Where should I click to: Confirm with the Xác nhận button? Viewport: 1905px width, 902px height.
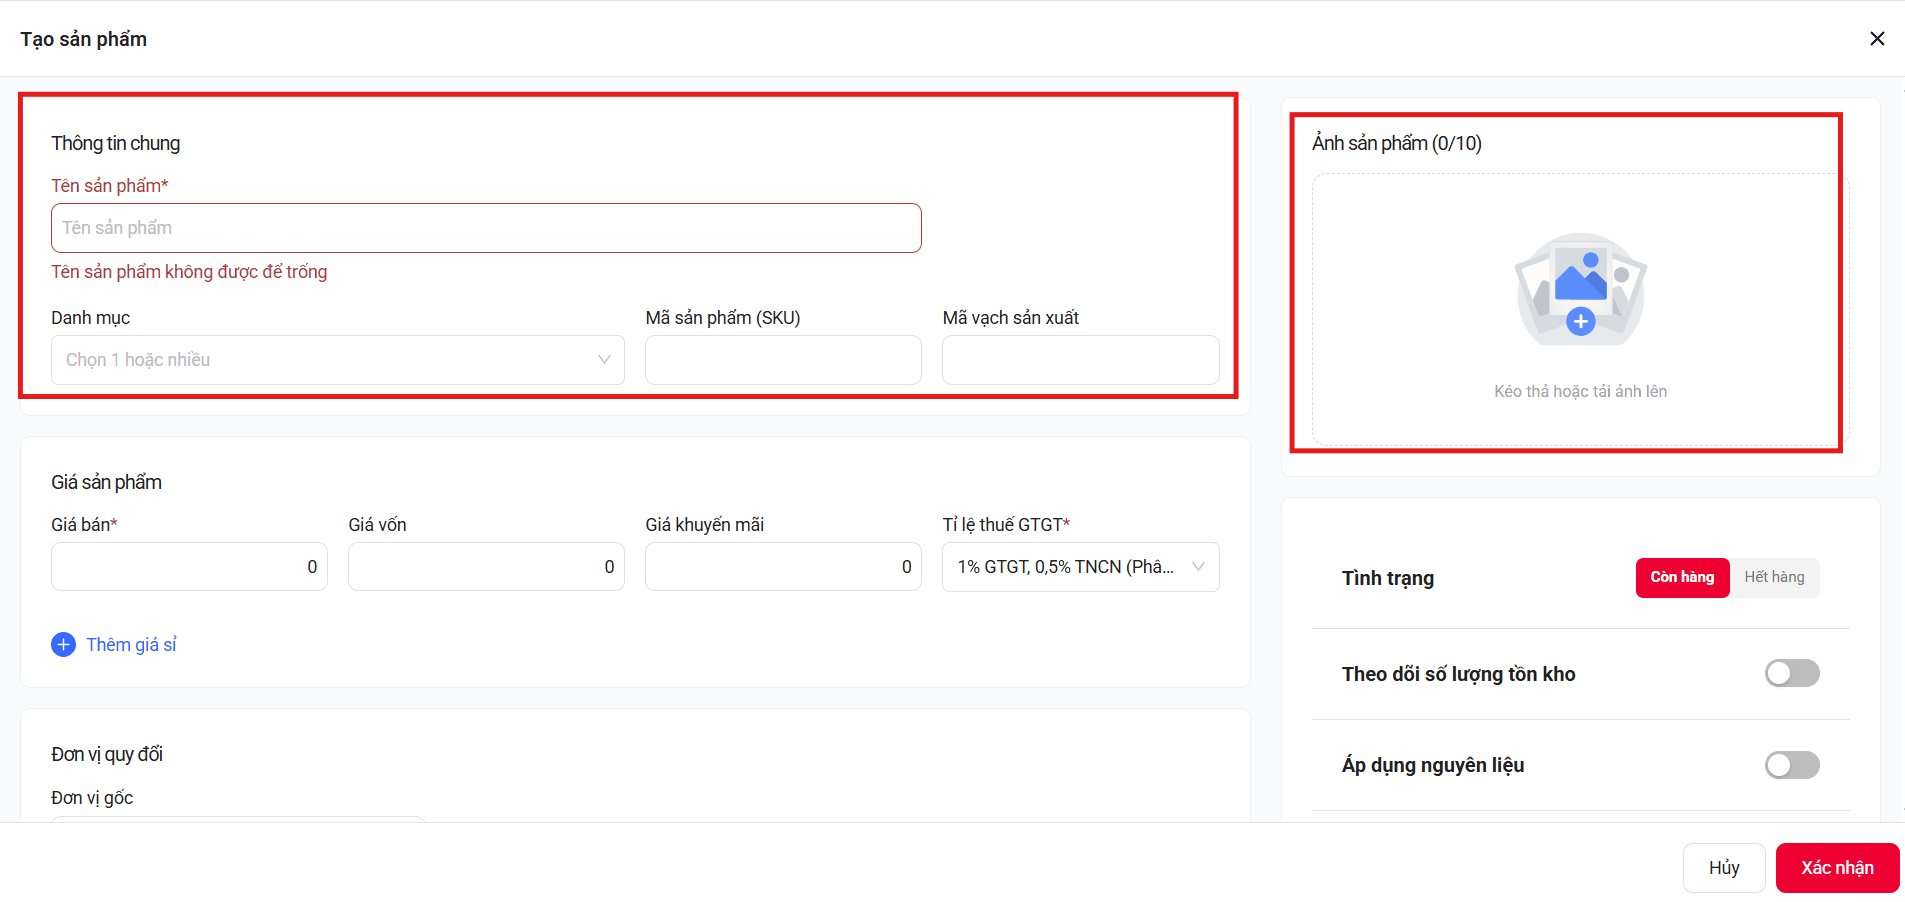point(1837,868)
